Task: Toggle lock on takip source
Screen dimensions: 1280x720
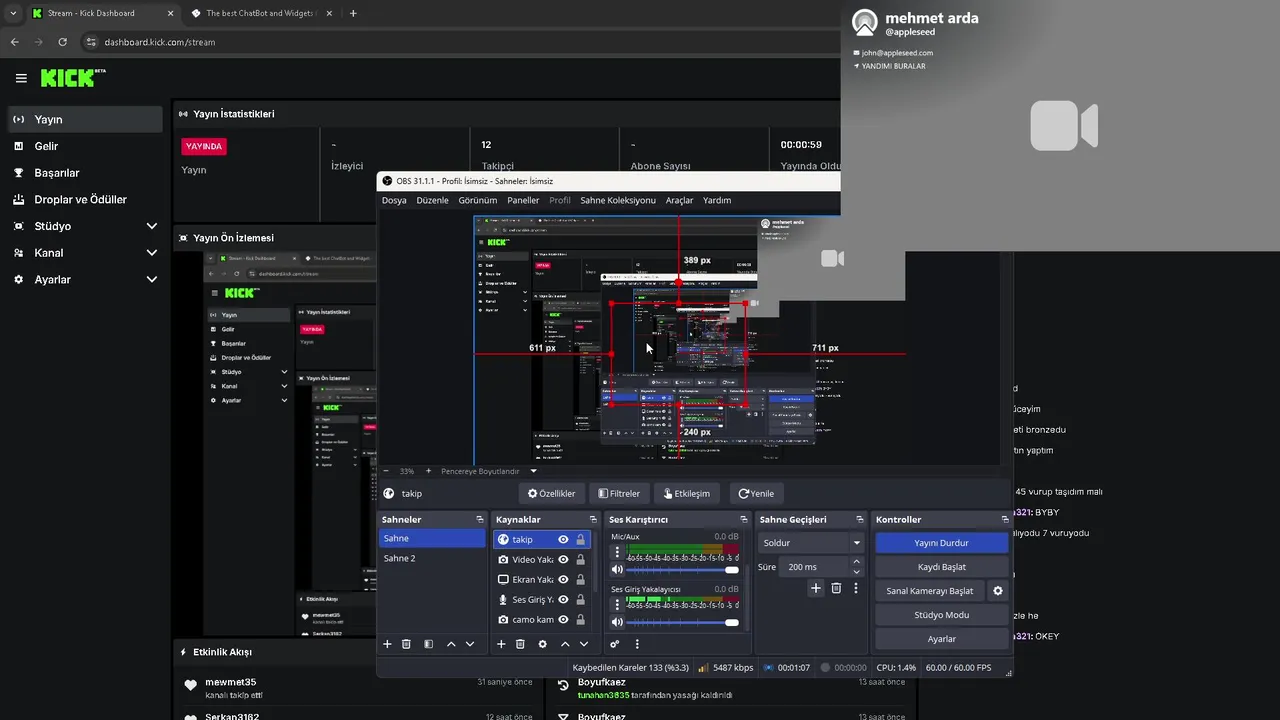Action: tap(580, 539)
